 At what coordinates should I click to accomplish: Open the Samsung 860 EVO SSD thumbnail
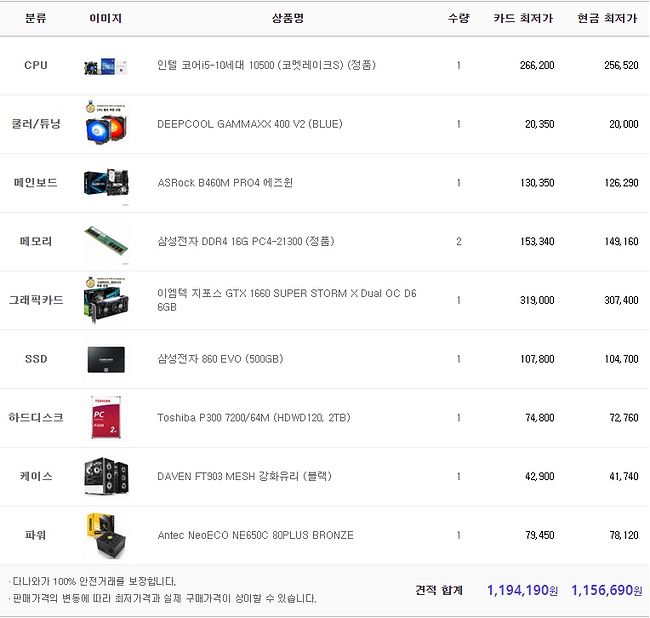(106, 359)
